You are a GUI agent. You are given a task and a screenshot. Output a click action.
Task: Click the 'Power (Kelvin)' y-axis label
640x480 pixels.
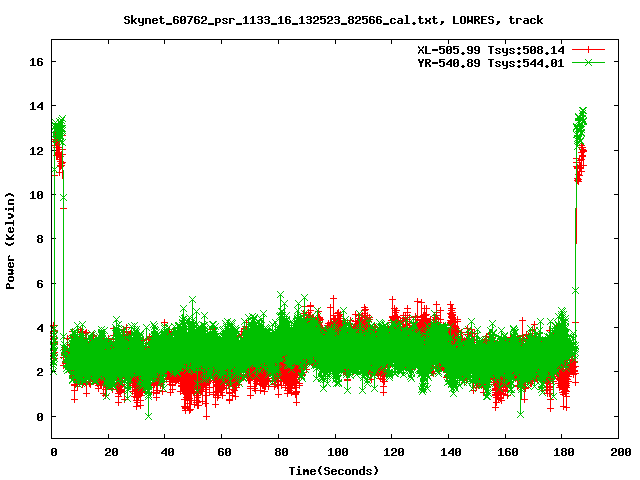(x=10, y=241)
